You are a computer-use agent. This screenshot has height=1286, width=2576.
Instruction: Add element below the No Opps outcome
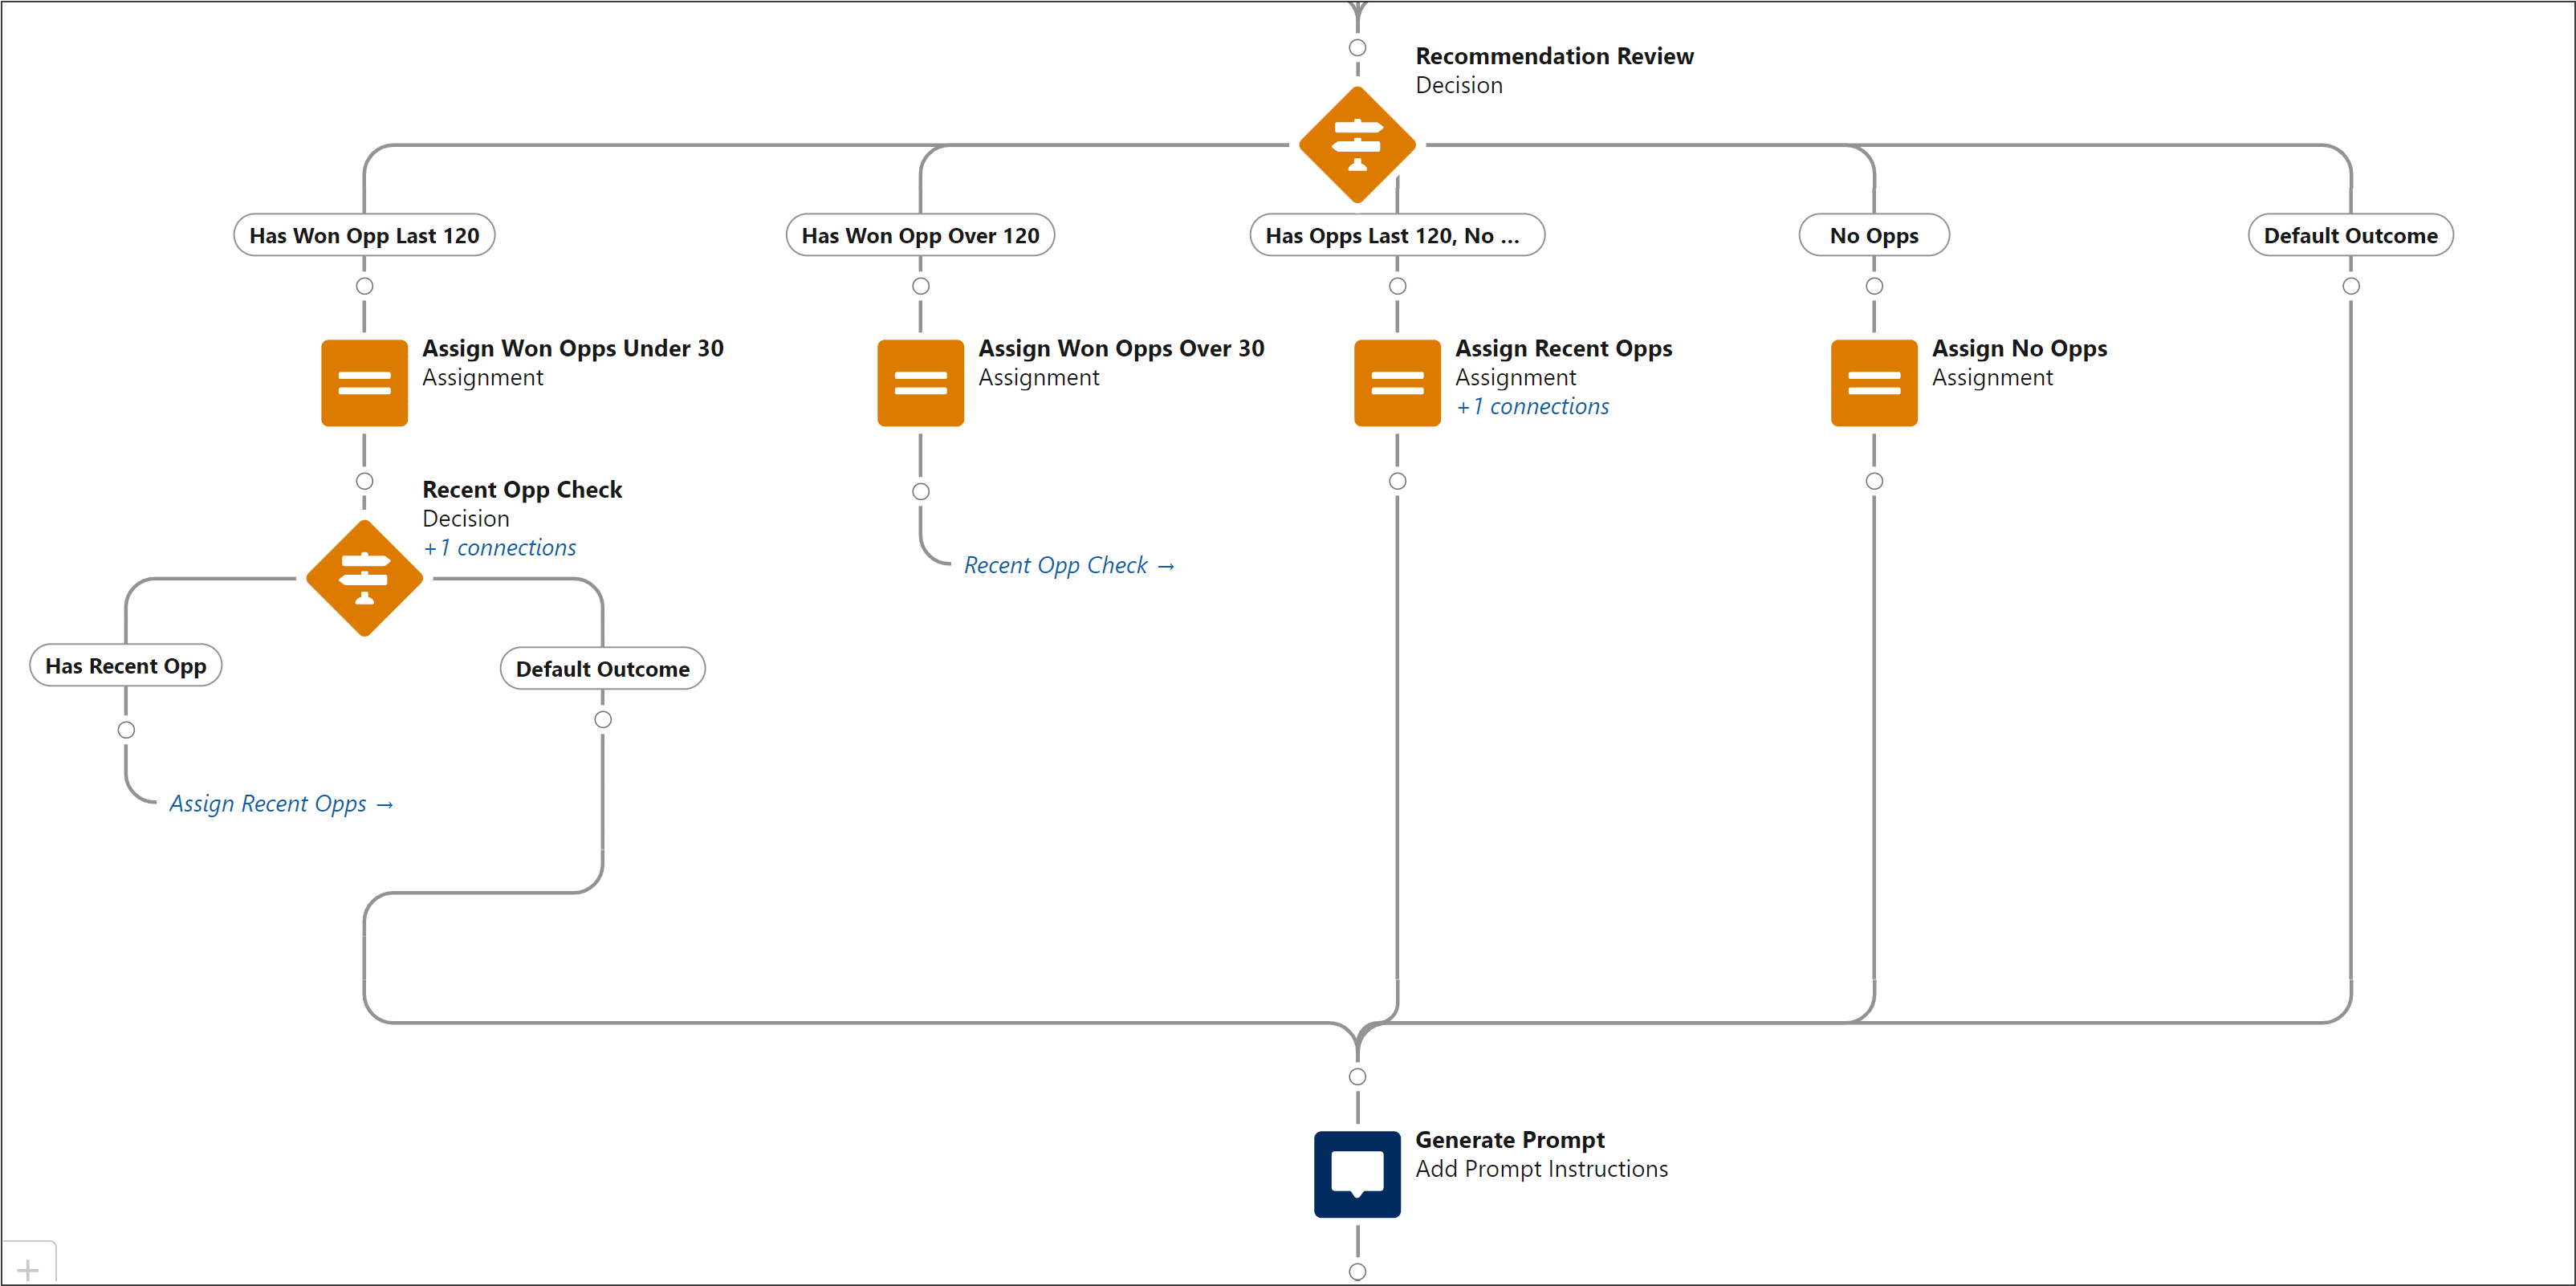[x=1874, y=286]
